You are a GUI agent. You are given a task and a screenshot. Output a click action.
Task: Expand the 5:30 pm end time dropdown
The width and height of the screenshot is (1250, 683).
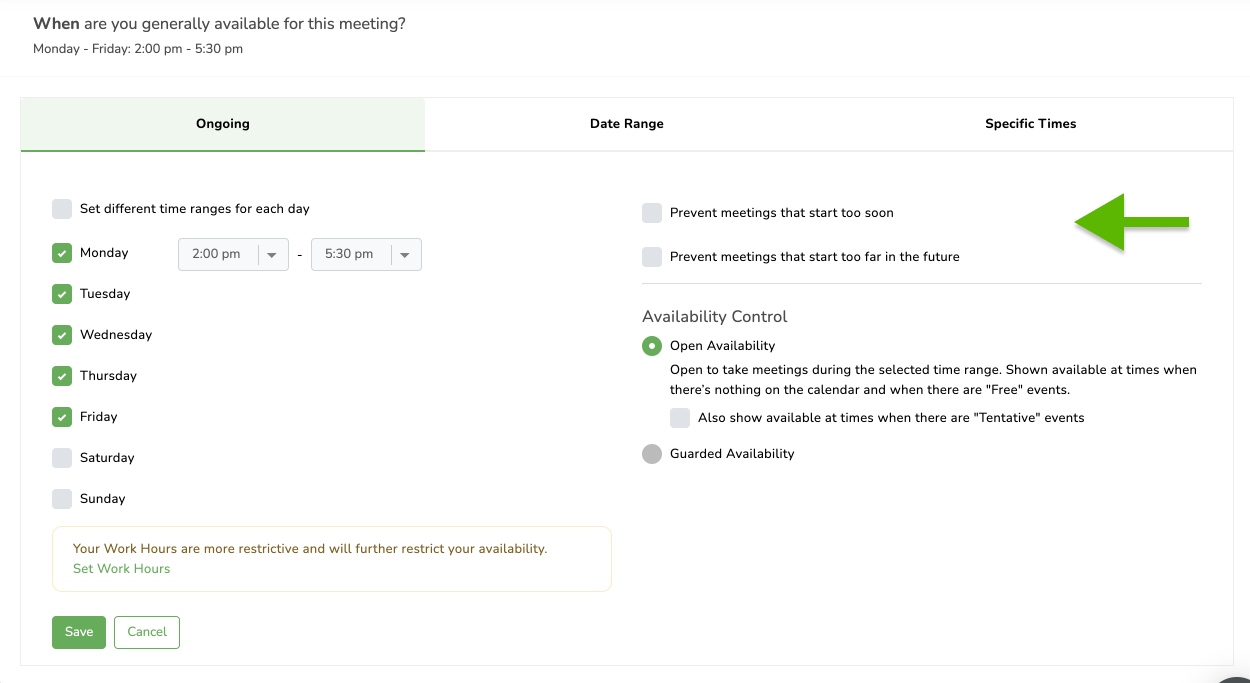pos(366,255)
